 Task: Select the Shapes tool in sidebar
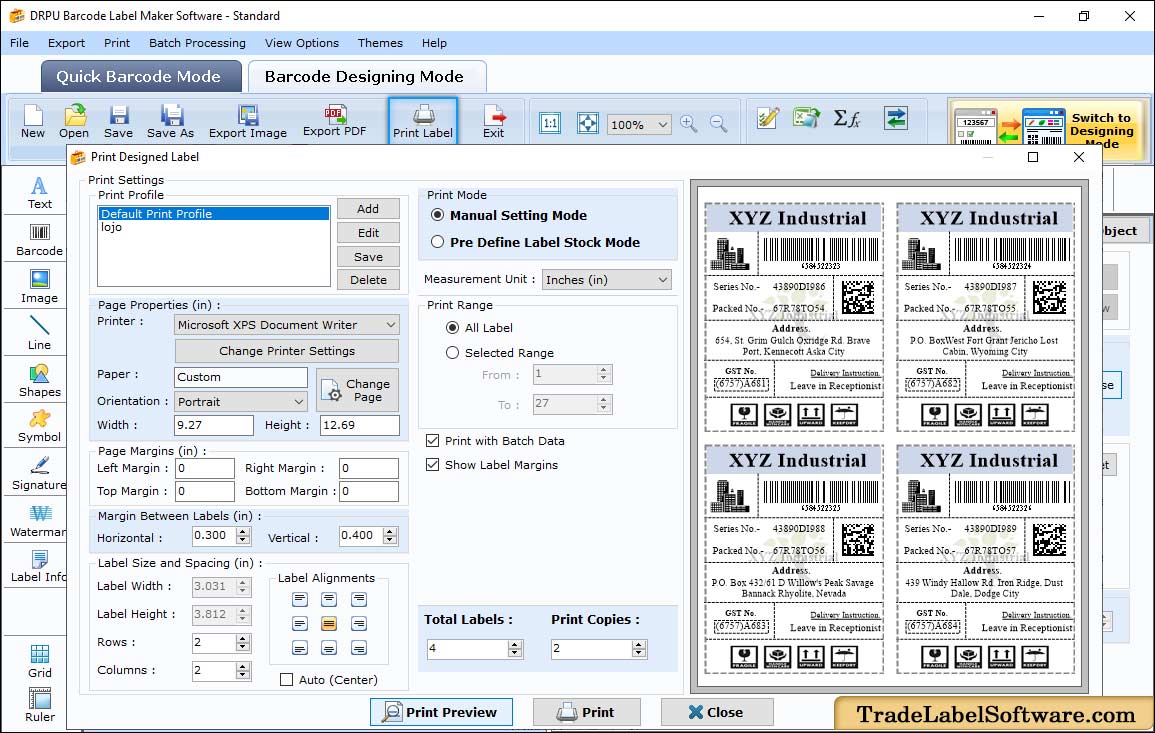[39, 381]
